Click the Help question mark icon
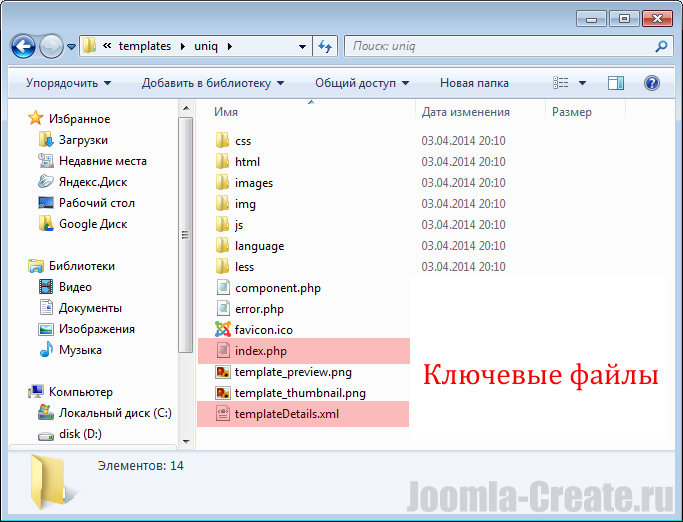Screen dimensions: 683x522 click(x=651, y=83)
